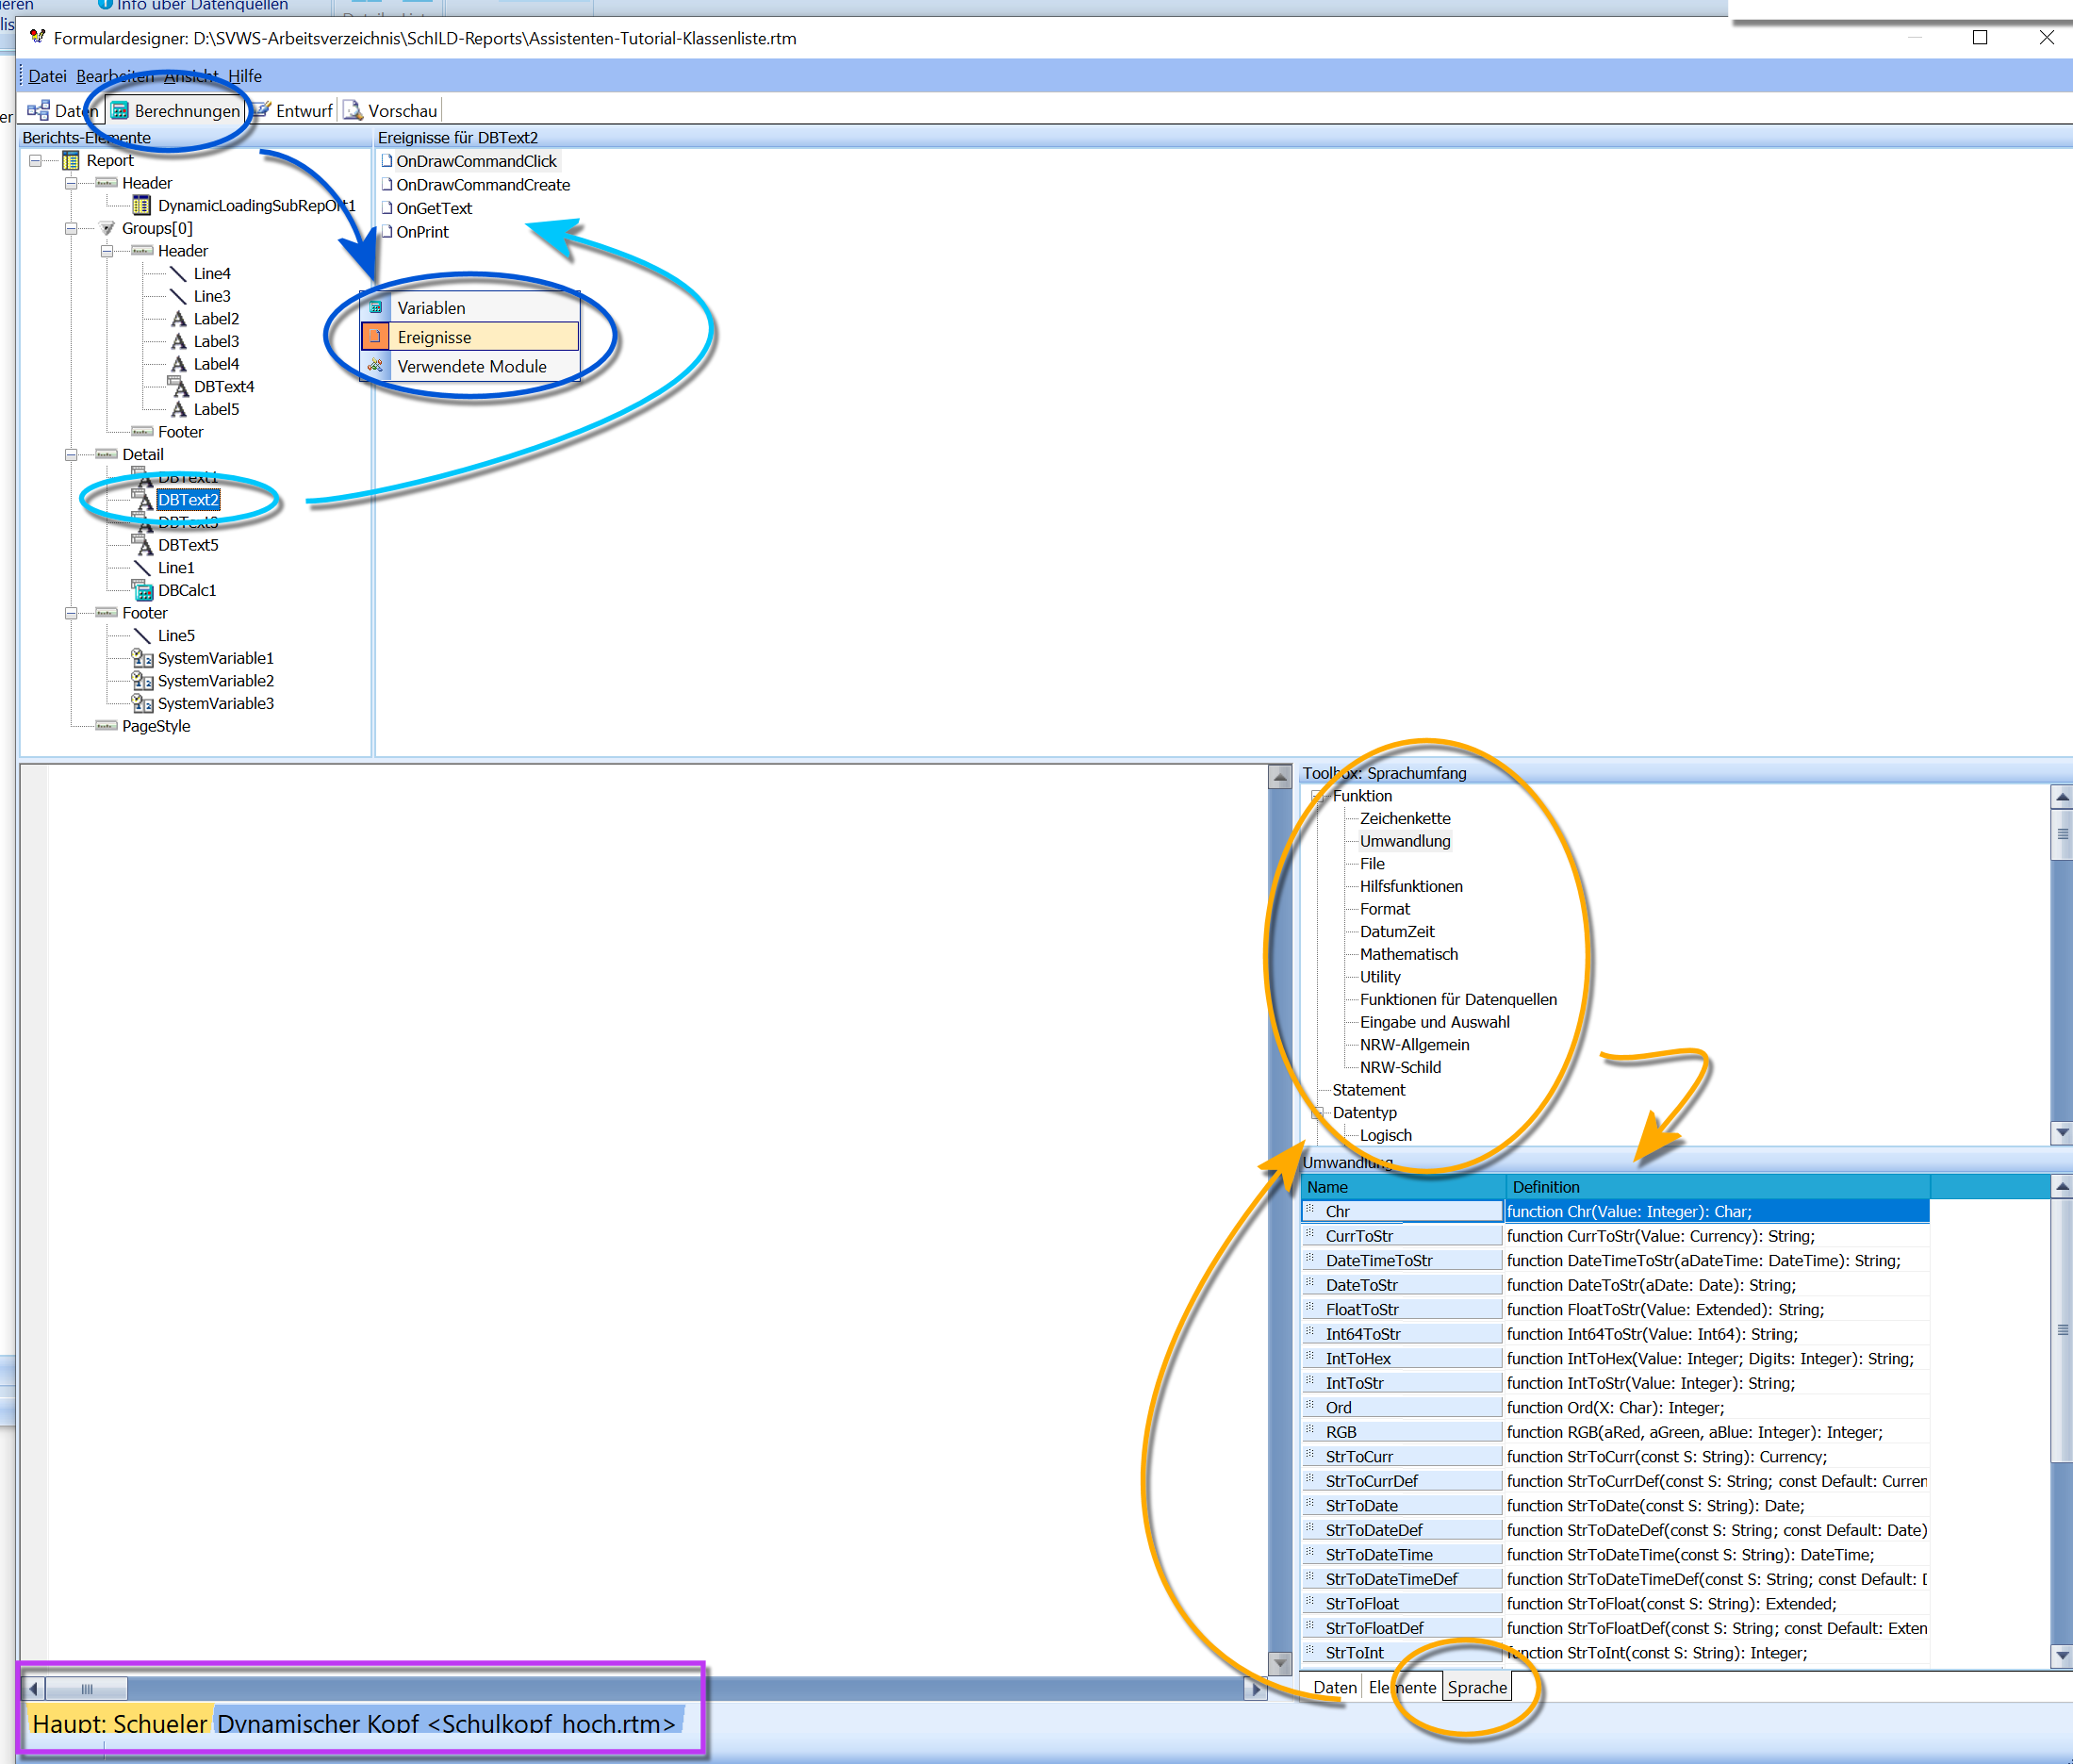Click the Line4 element icon
Viewport: 2073px width, 1764px height.
click(179, 273)
